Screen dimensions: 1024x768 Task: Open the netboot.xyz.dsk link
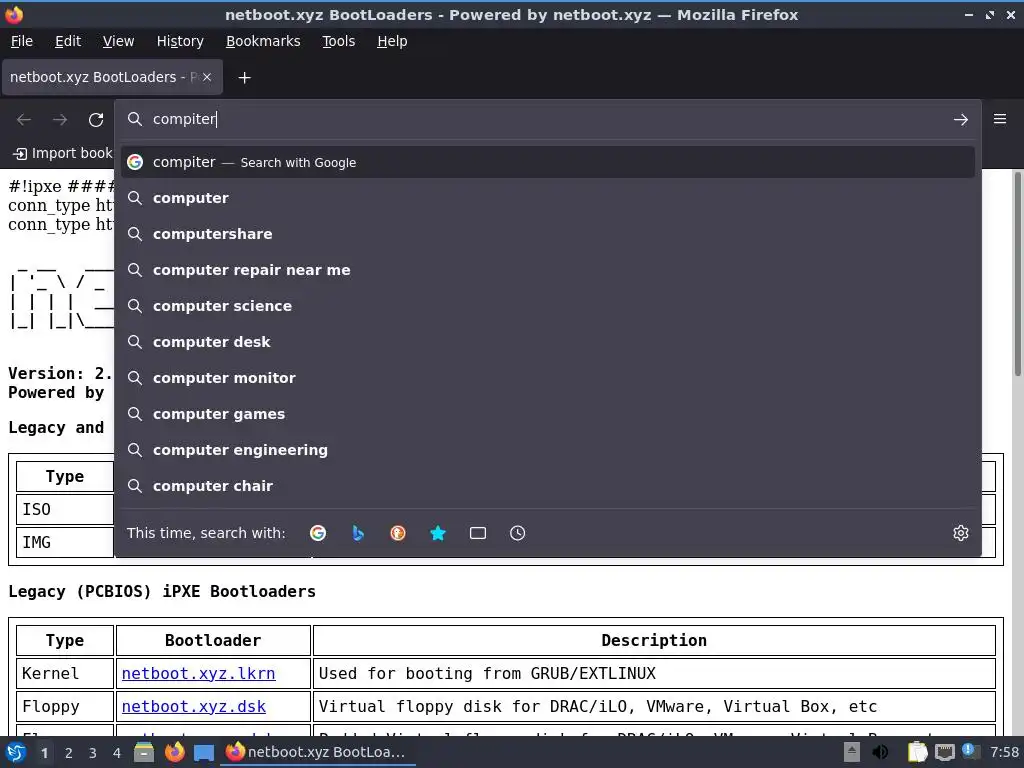(194, 707)
